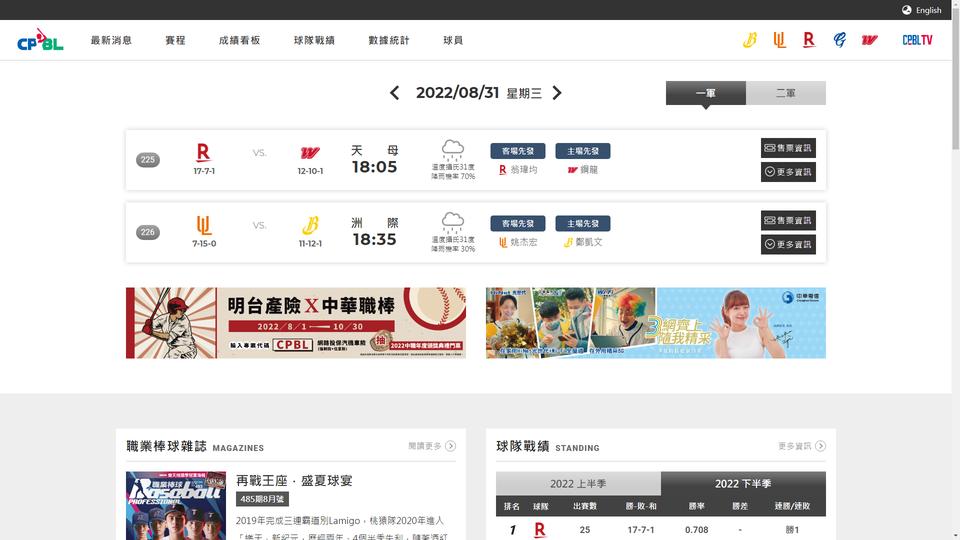960x540 pixels.
Task: Open the Uni-Lions team icon in the header
Action: pos(779,40)
